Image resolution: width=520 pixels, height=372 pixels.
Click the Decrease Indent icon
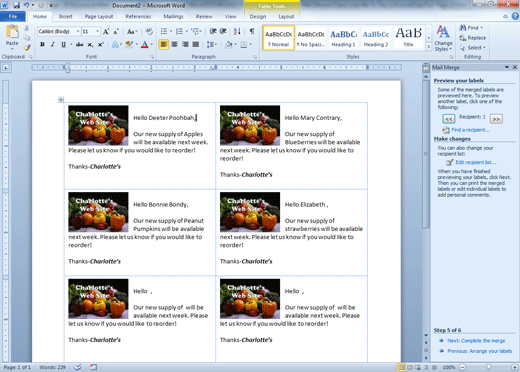pos(213,31)
